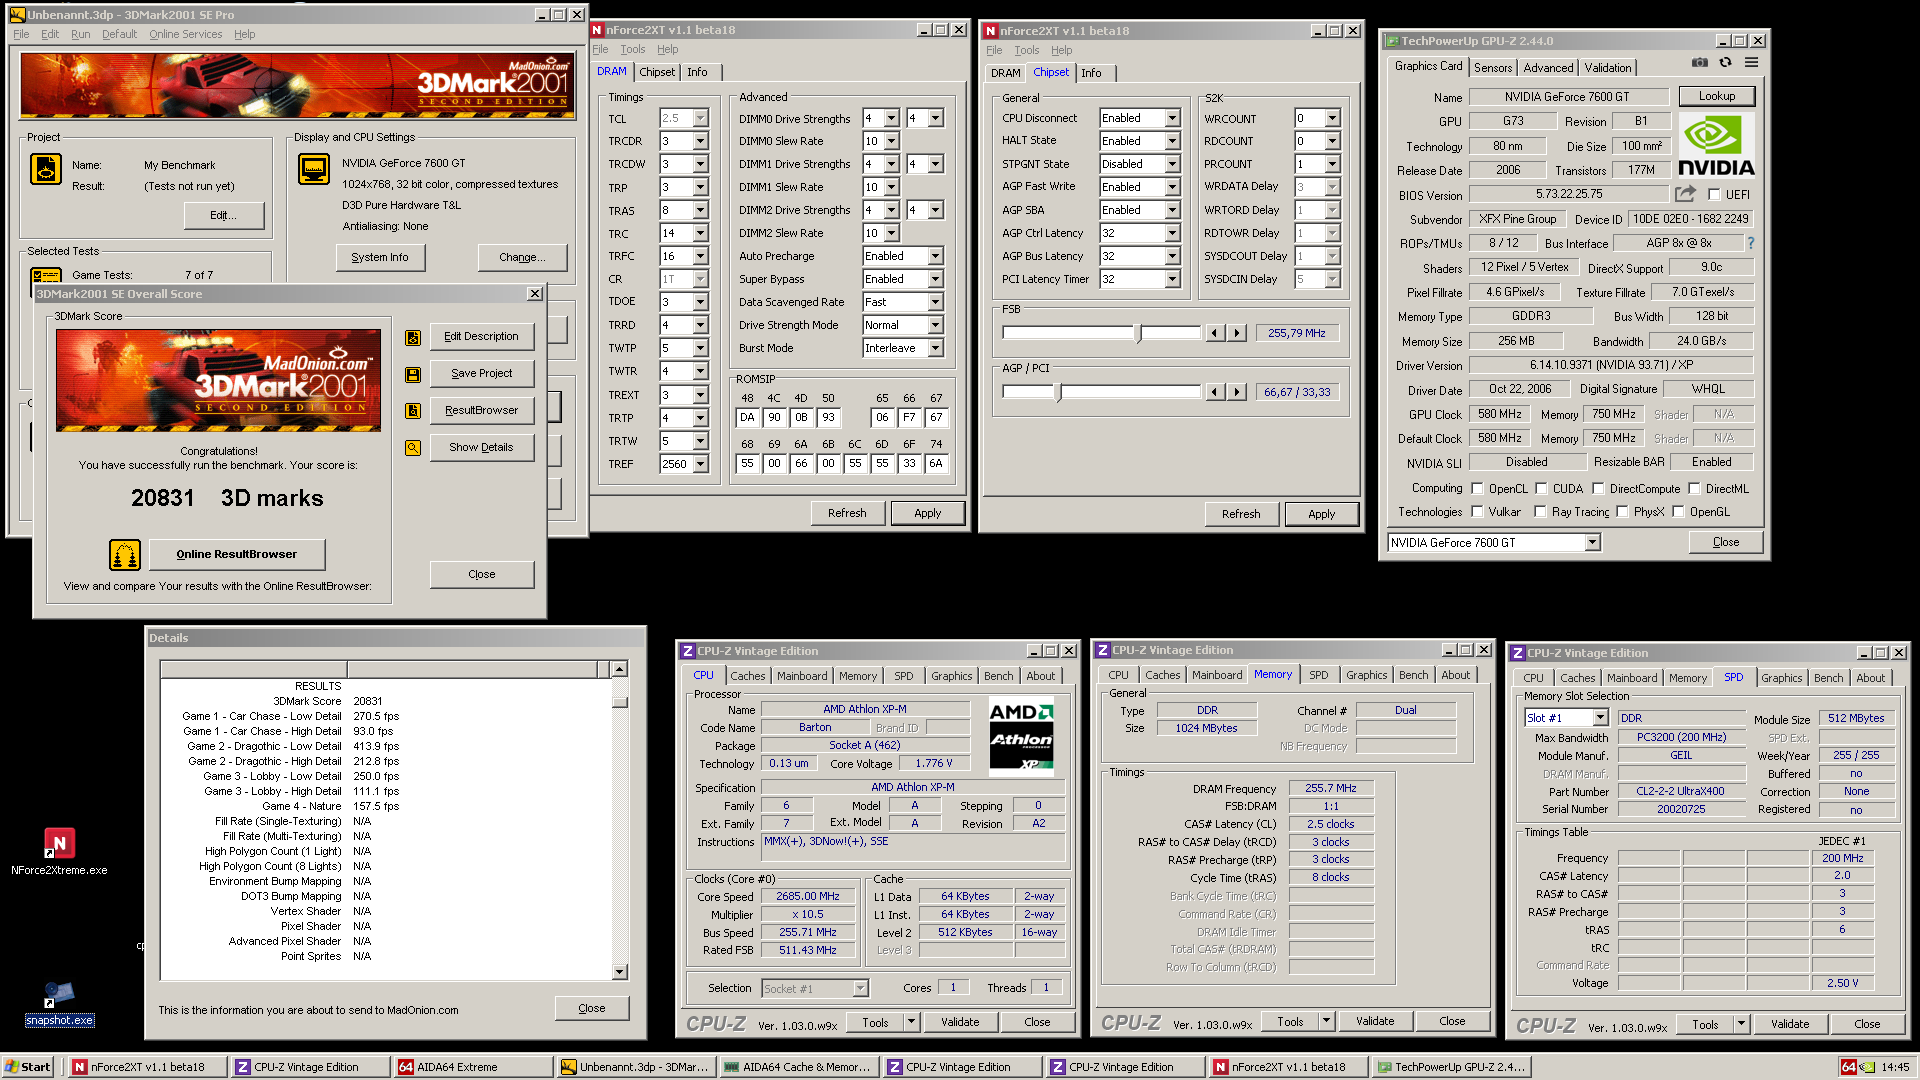The height and width of the screenshot is (1080, 1920).
Task: Adjust the FSB slider in nForce2XT Chipset tab
Action: (x=1140, y=332)
